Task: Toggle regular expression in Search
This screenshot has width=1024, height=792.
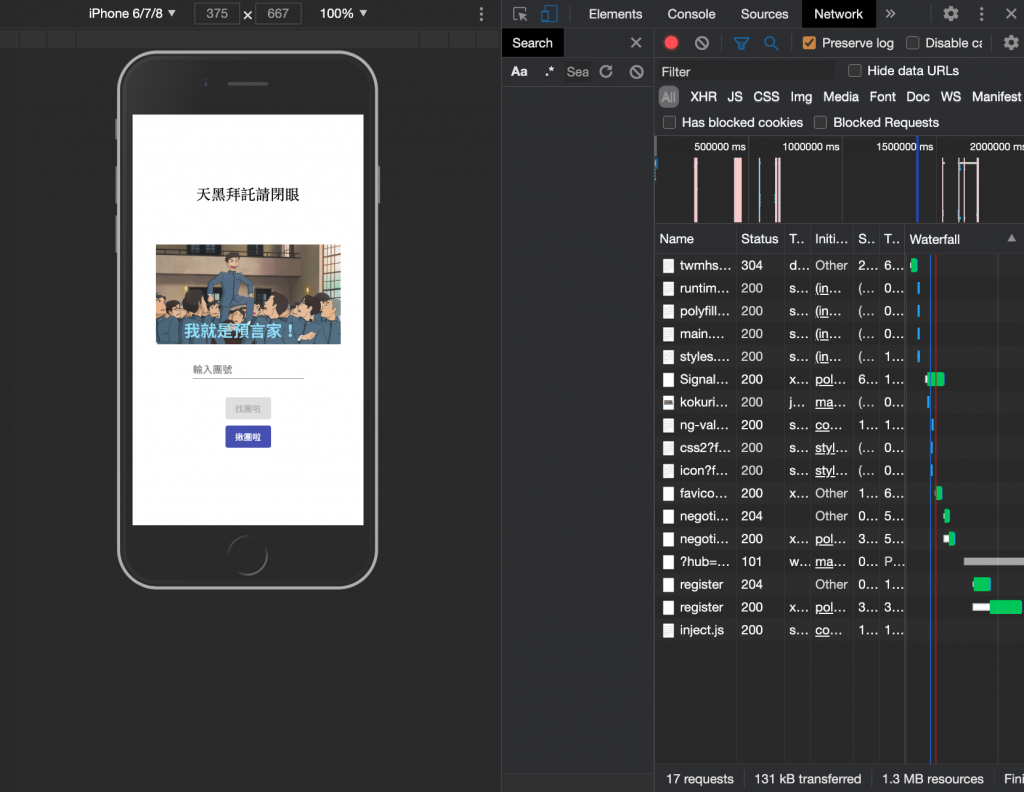Action: 549,72
